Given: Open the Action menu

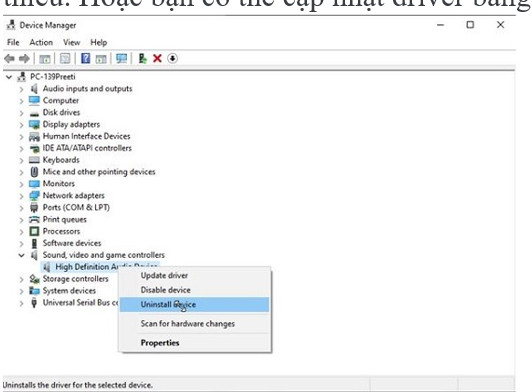Looking at the screenshot, I should (x=41, y=42).
